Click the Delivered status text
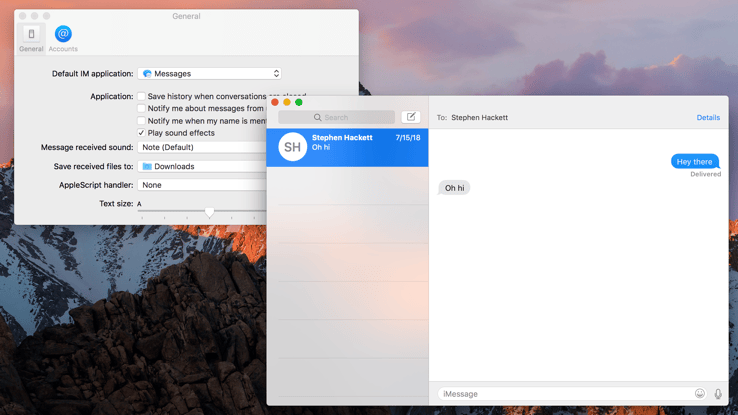 (x=706, y=174)
